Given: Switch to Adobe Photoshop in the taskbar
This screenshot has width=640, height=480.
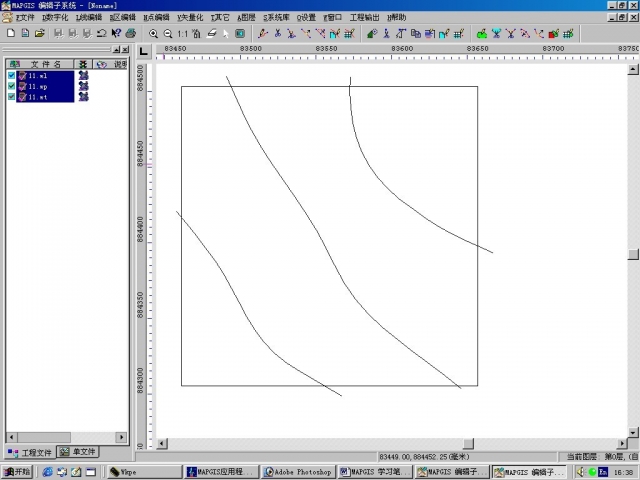Looking at the screenshot, I should tap(299, 471).
